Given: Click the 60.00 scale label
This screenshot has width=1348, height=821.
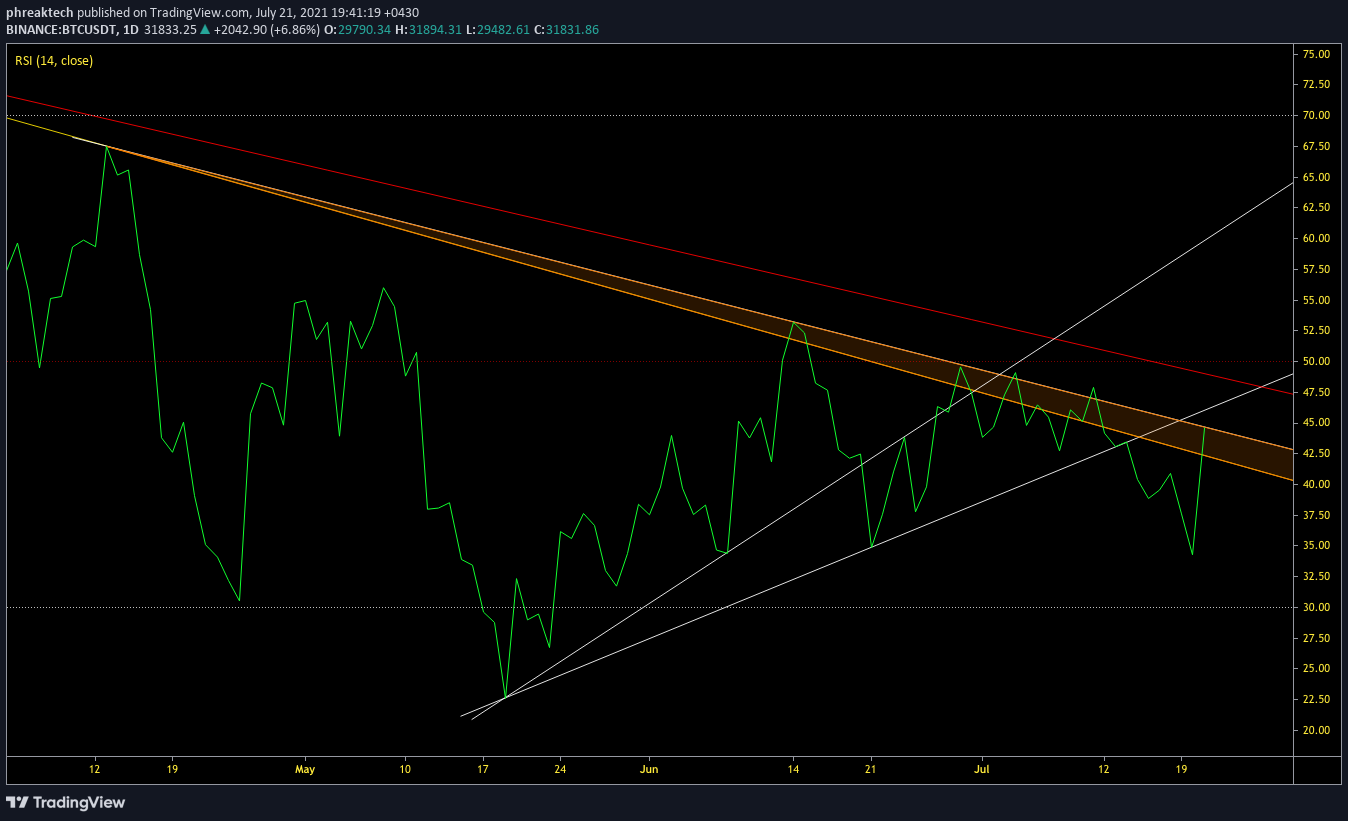Looking at the screenshot, I should (x=1315, y=238).
